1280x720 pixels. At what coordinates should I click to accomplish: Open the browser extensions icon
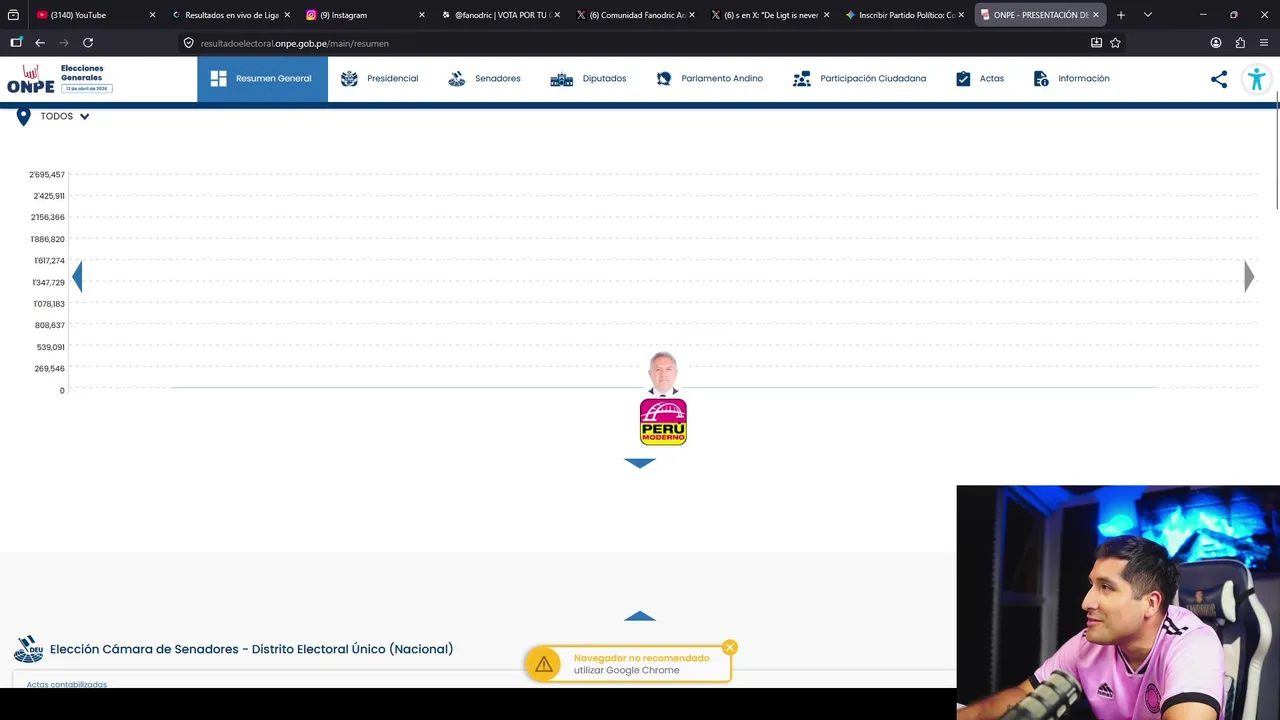(x=1240, y=43)
